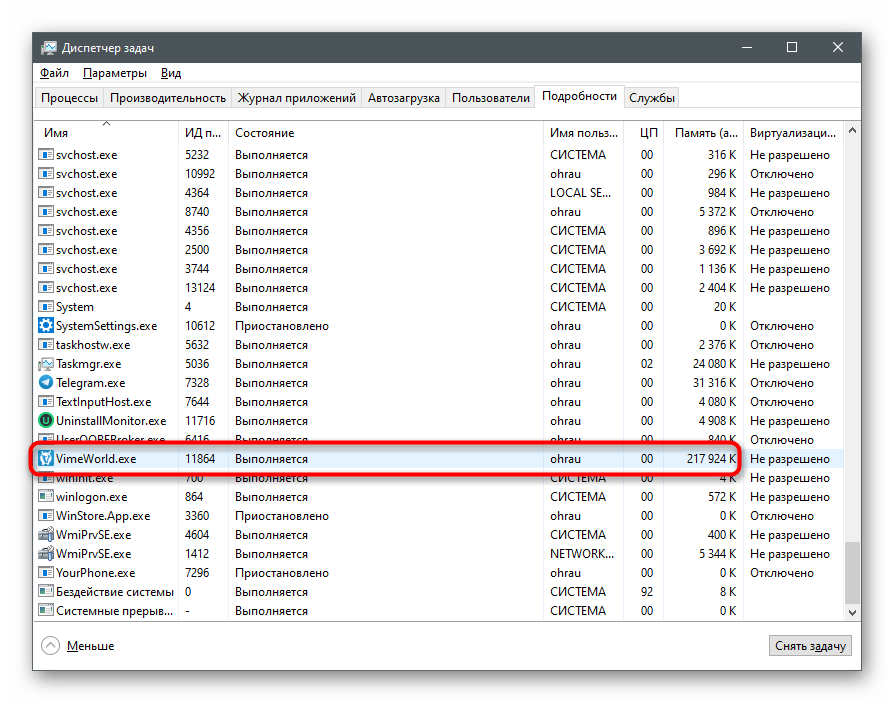Viewport: 894px width, 703px height.
Task: Click the Telegram.exe paper plane icon
Action: pos(46,383)
